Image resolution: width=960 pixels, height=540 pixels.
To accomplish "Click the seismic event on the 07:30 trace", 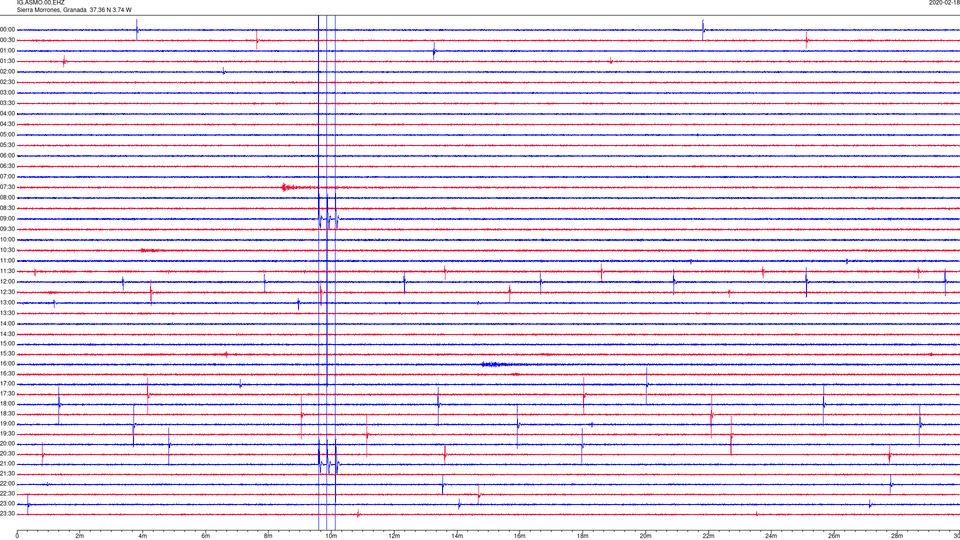I will point(296,187).
